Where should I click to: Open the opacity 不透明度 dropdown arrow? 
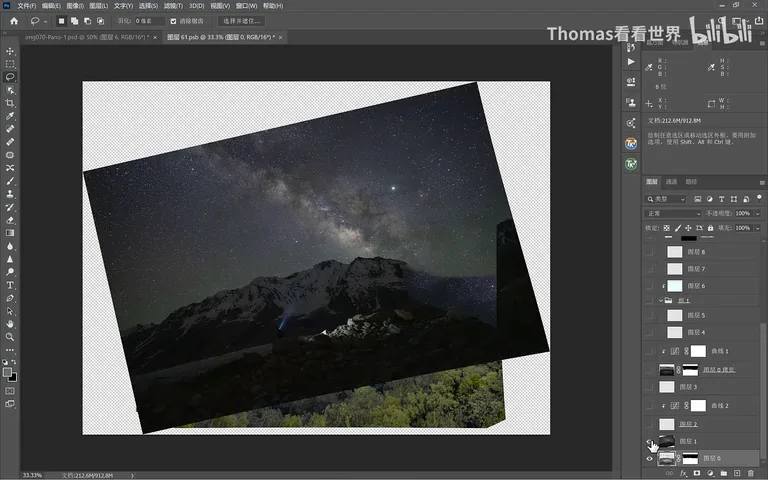pos(757,214)
